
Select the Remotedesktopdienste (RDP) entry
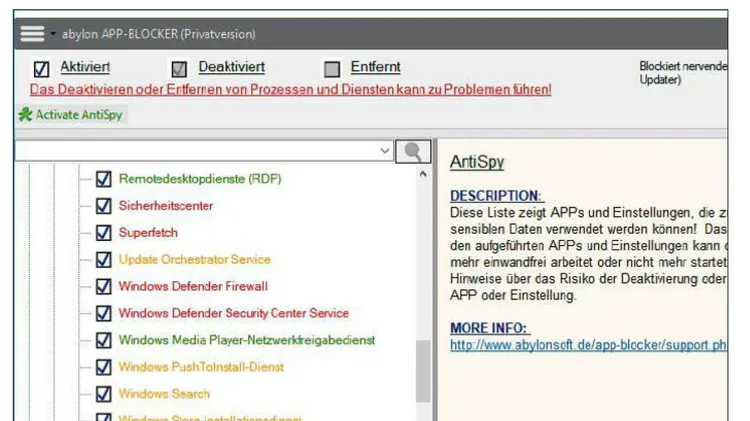(200, 179)
